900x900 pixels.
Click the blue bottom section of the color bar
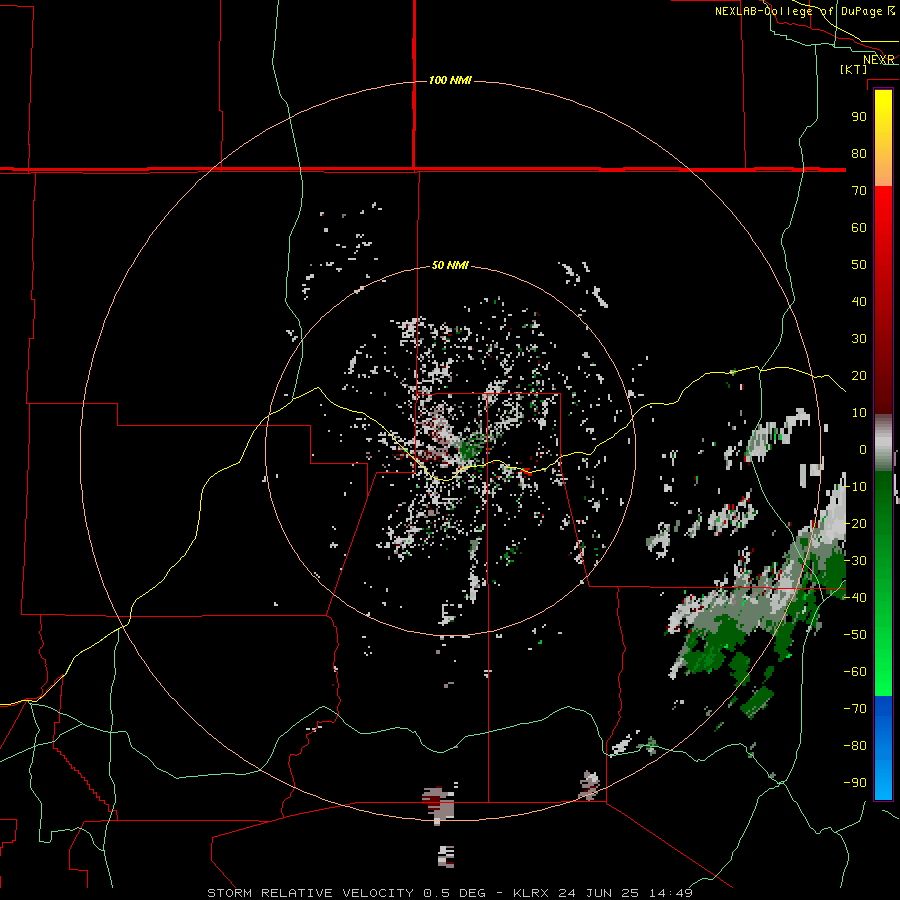(x=883, y=748)
